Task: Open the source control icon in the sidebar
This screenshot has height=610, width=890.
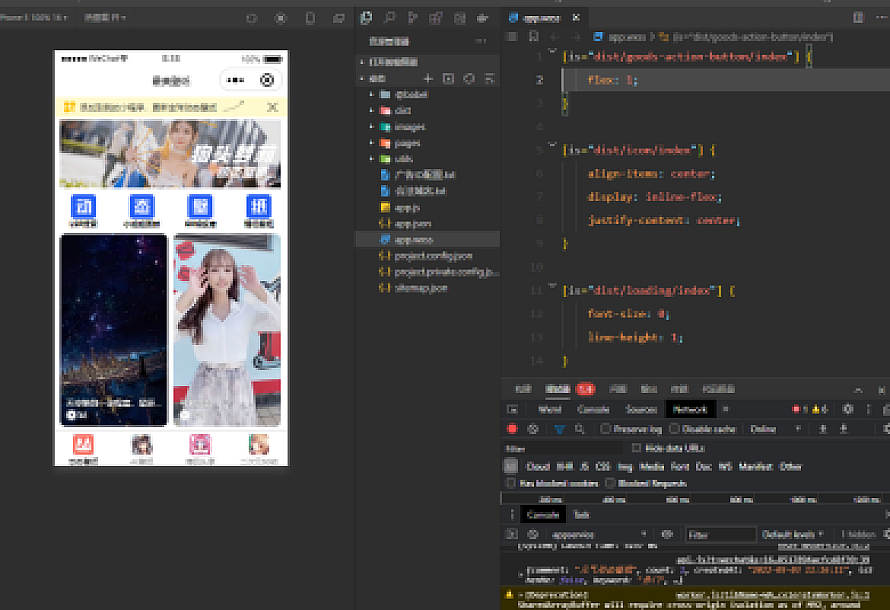Action: pos(413,18)
